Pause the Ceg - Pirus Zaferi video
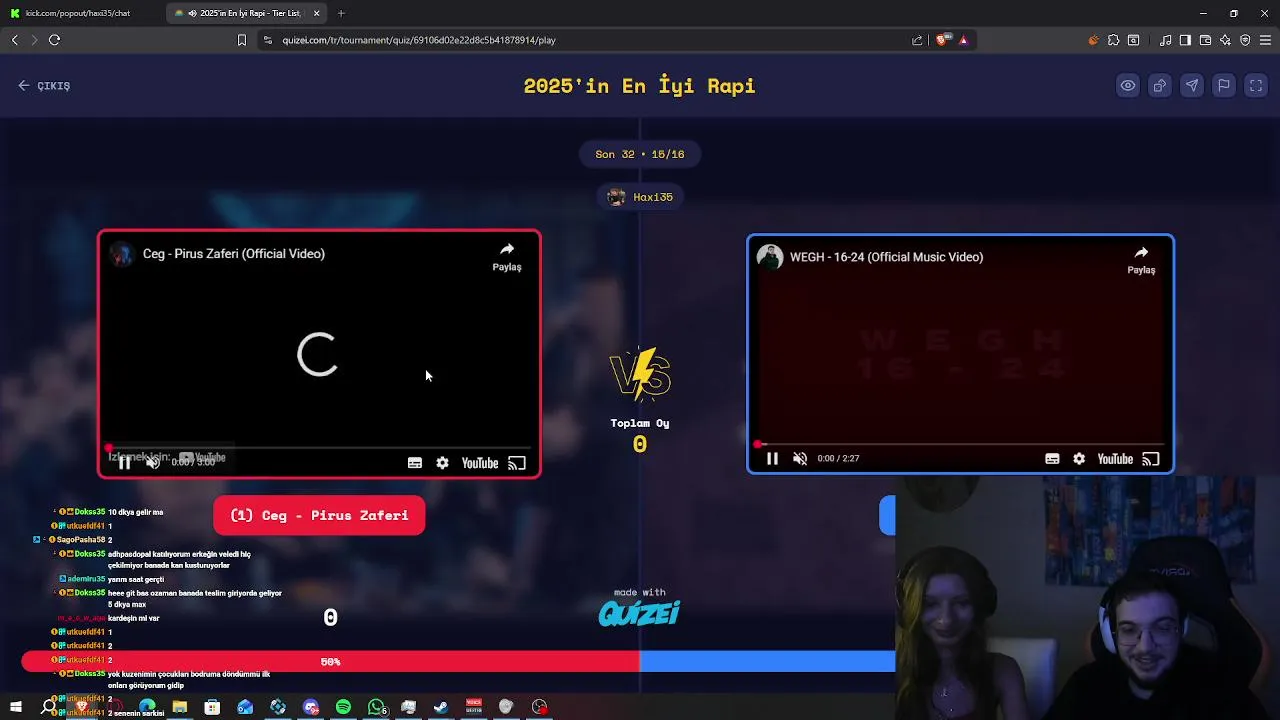 pos(124,462)
